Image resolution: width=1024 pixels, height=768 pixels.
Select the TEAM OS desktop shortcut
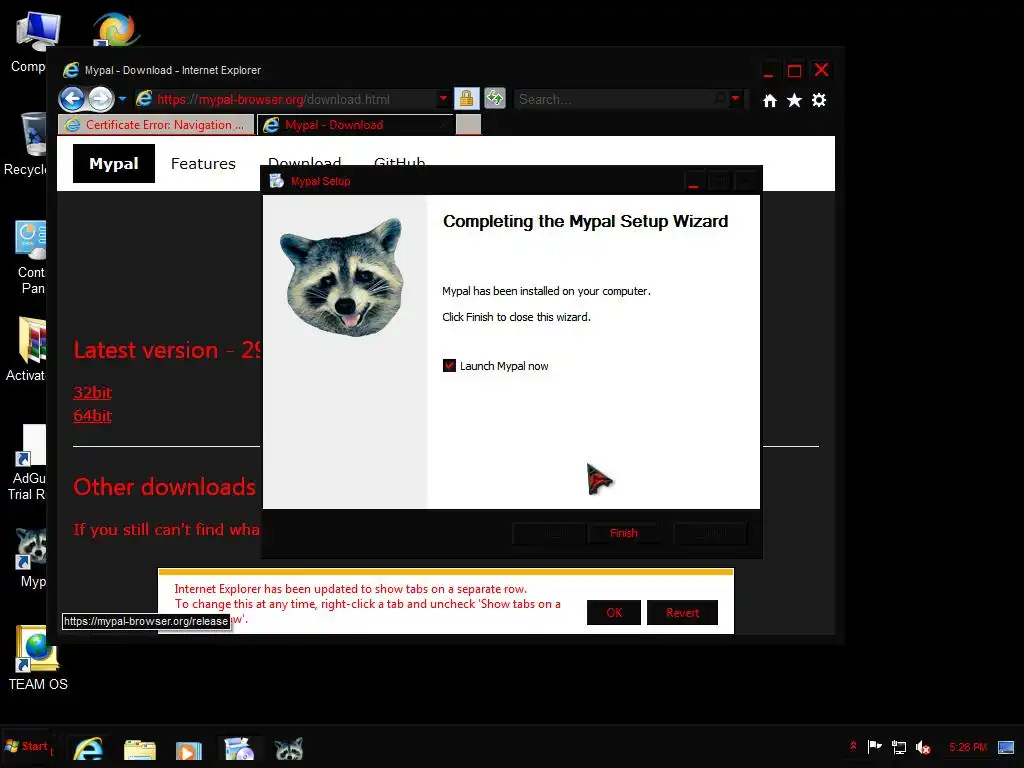pos(38,658)
